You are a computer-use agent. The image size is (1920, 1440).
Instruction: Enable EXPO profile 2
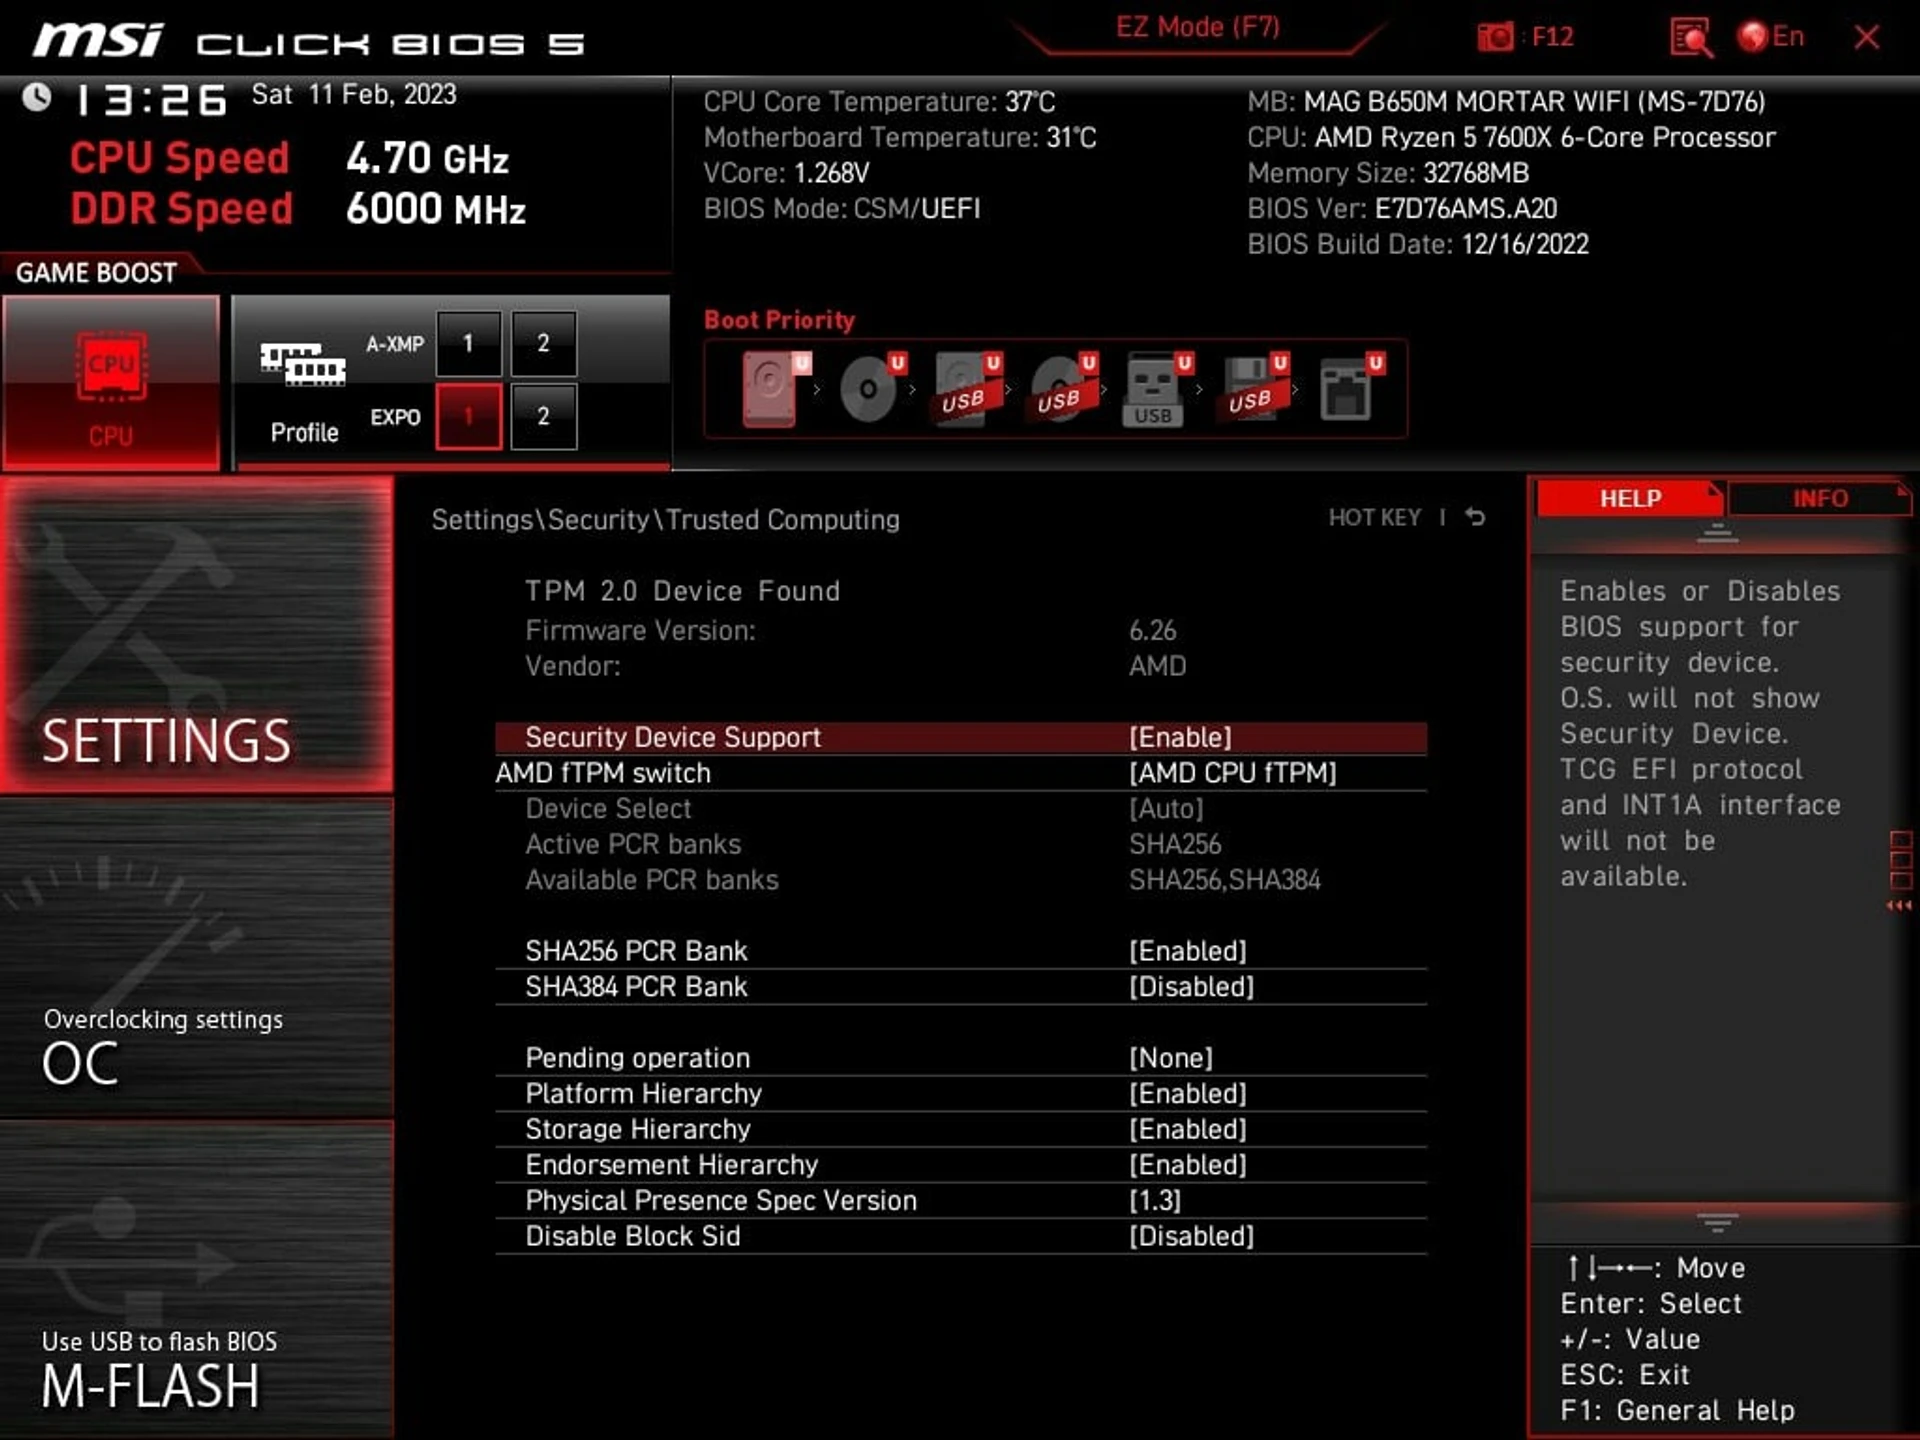point(543,416)
